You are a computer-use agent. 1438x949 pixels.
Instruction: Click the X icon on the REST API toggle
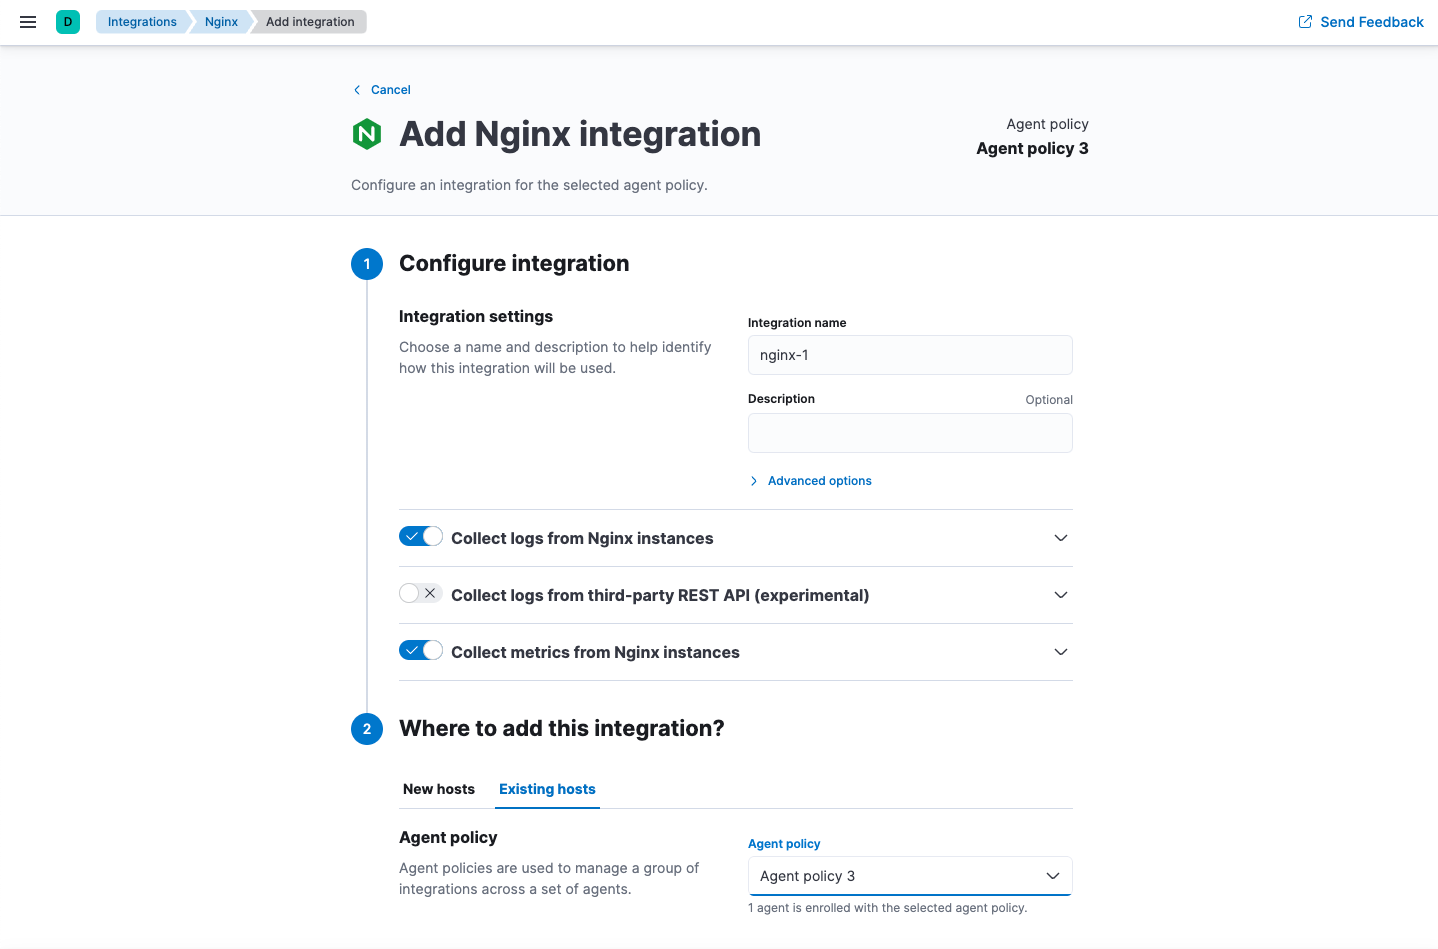tap(430, 592)
